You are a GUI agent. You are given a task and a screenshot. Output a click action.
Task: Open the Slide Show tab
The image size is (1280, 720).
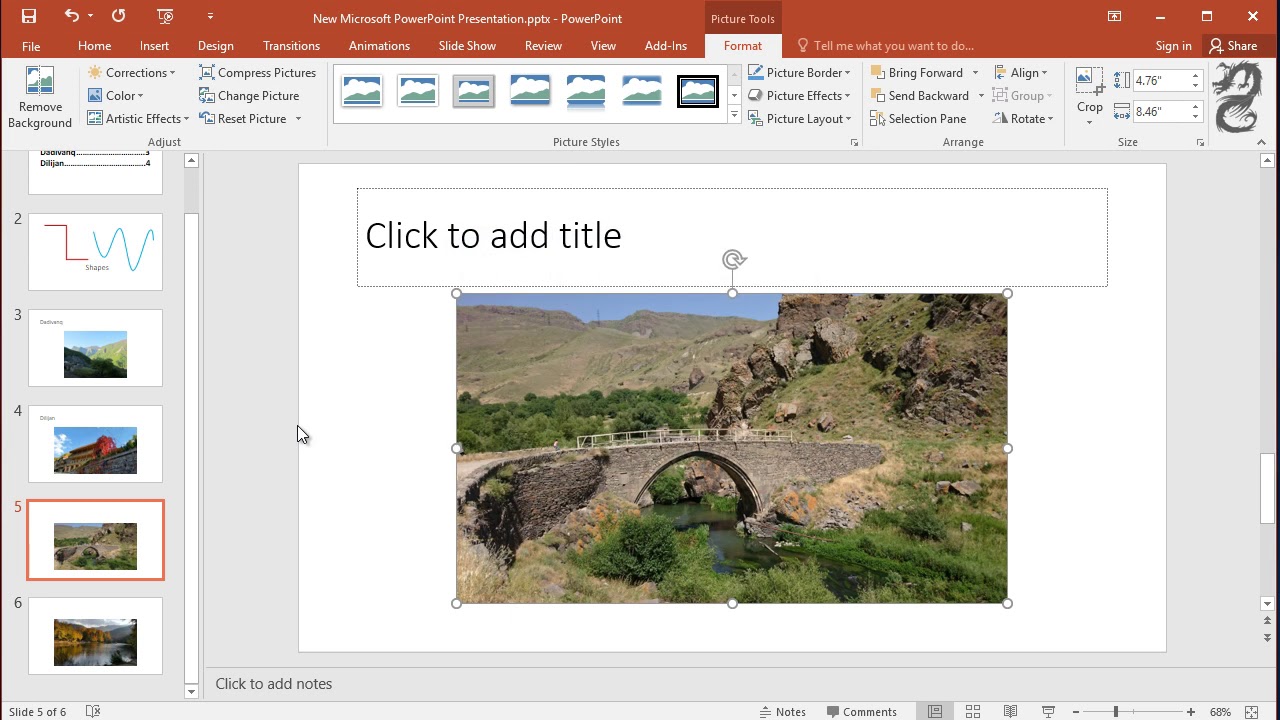point(467,46)
